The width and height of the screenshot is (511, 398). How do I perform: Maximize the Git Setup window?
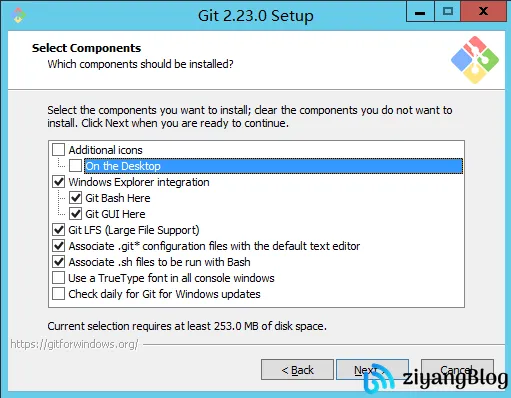[x=447, y=12]
